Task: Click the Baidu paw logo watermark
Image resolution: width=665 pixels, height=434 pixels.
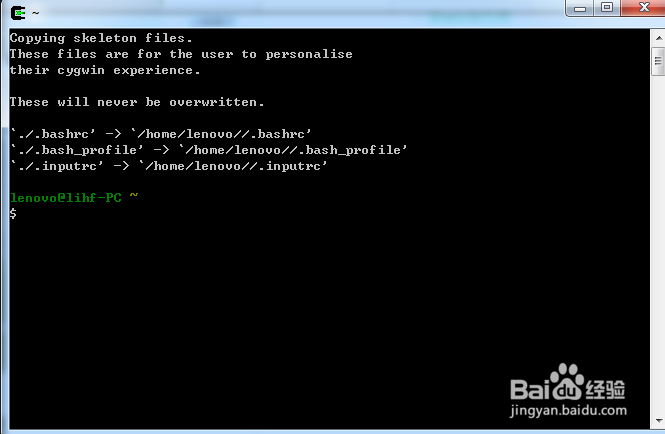Action: coord(567,381)
